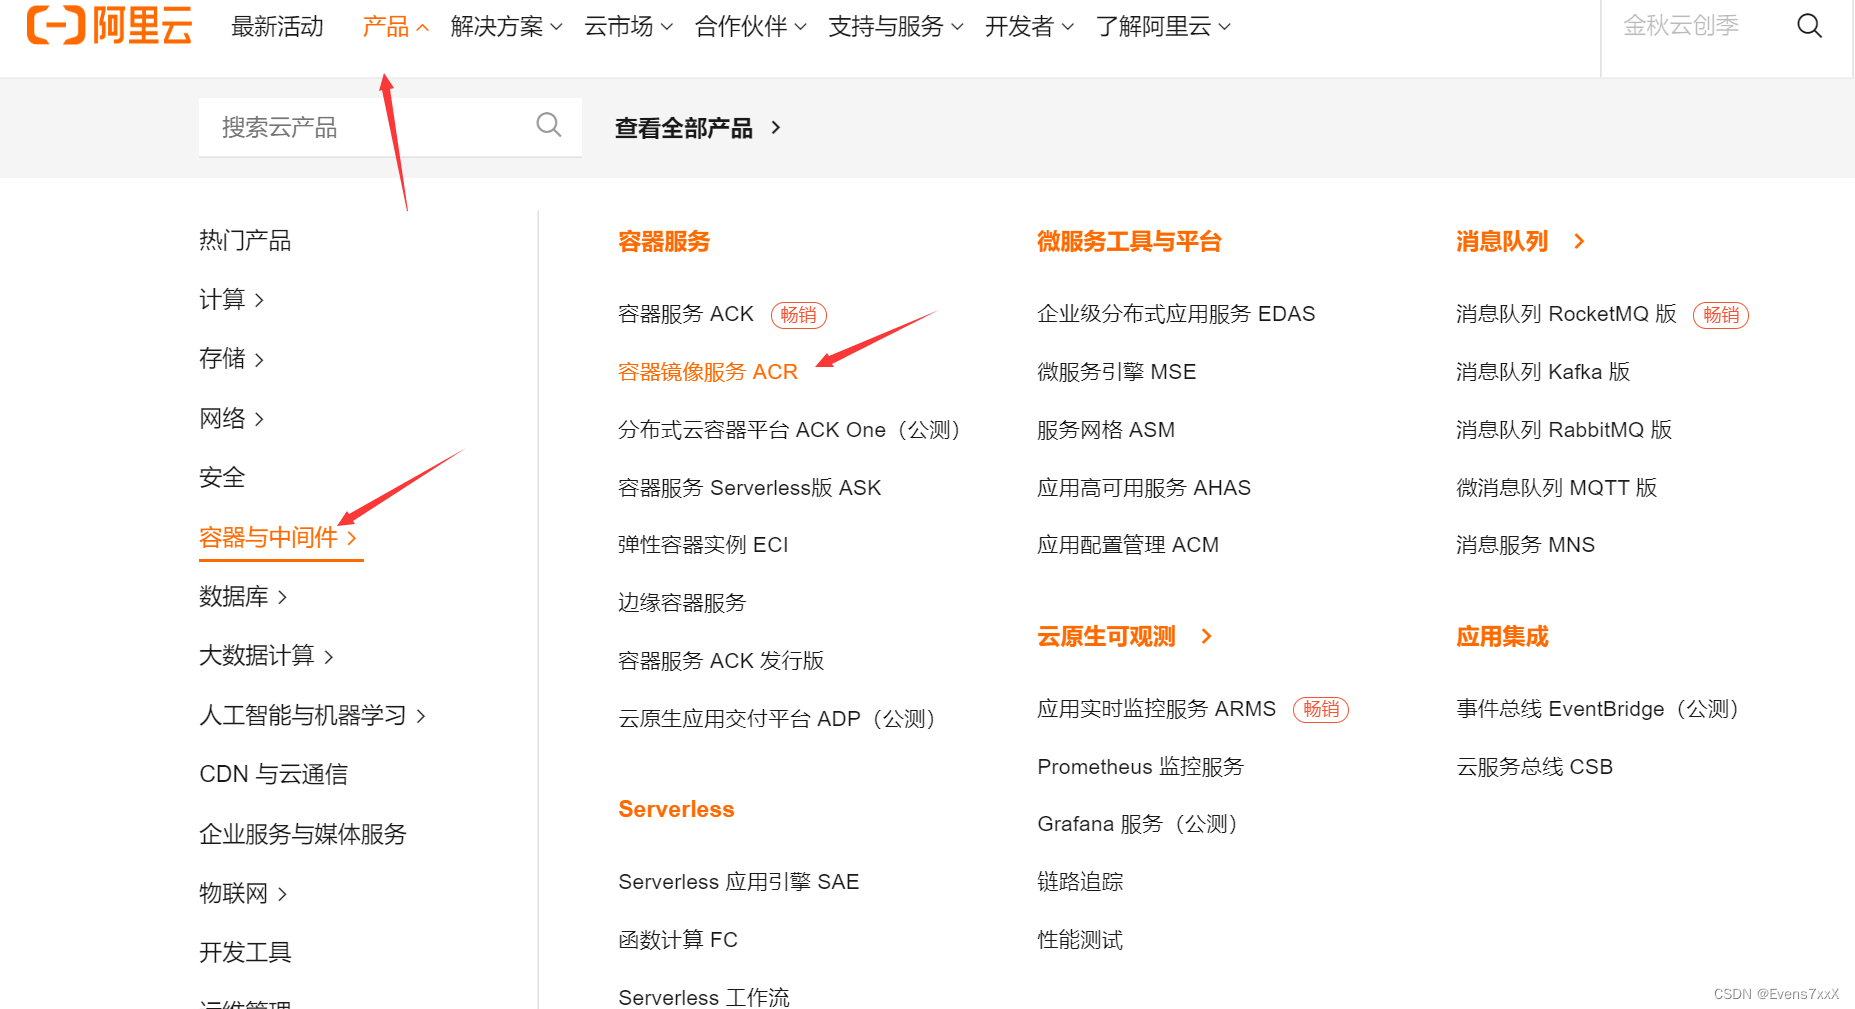
Task: Open 消息队列 Kafka 版 link
Action: click(1543, 372)
